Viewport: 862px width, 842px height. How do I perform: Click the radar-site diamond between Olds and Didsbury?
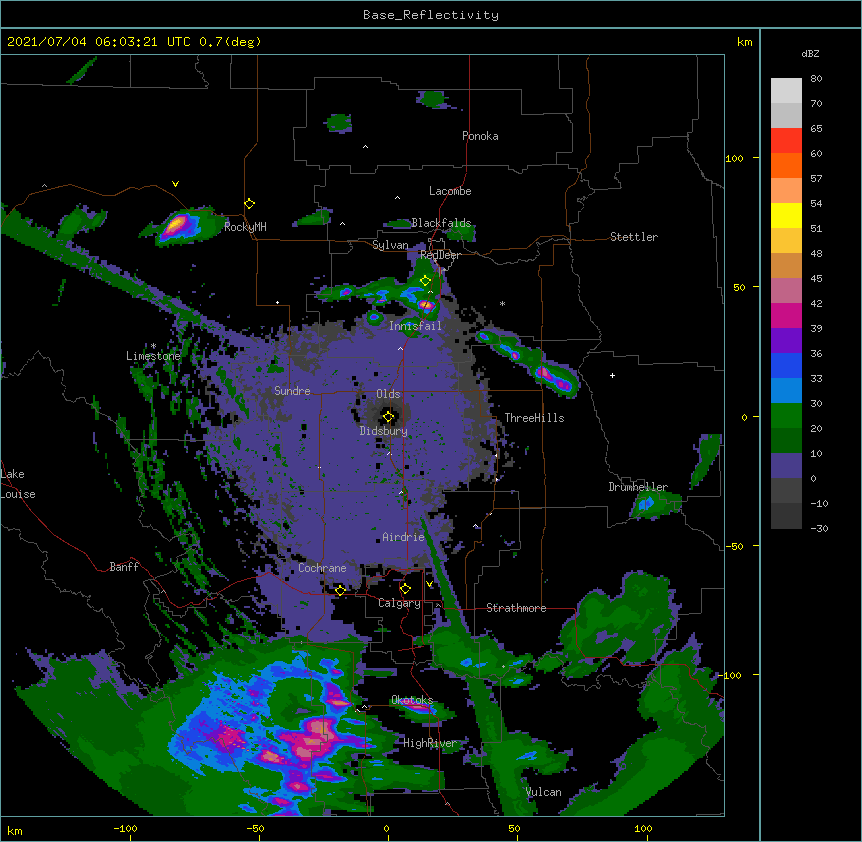(x=388, y=417)
